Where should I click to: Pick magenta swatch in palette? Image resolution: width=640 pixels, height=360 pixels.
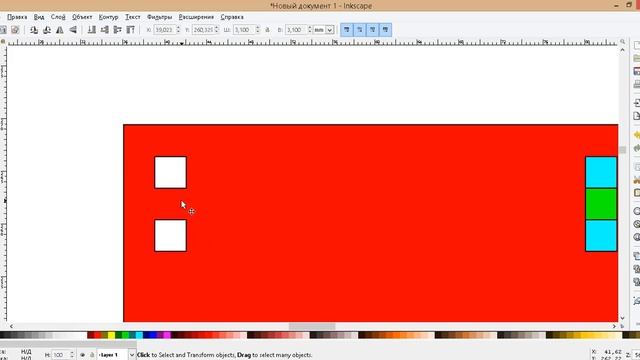pyautogui.click(x=167, y=335)
